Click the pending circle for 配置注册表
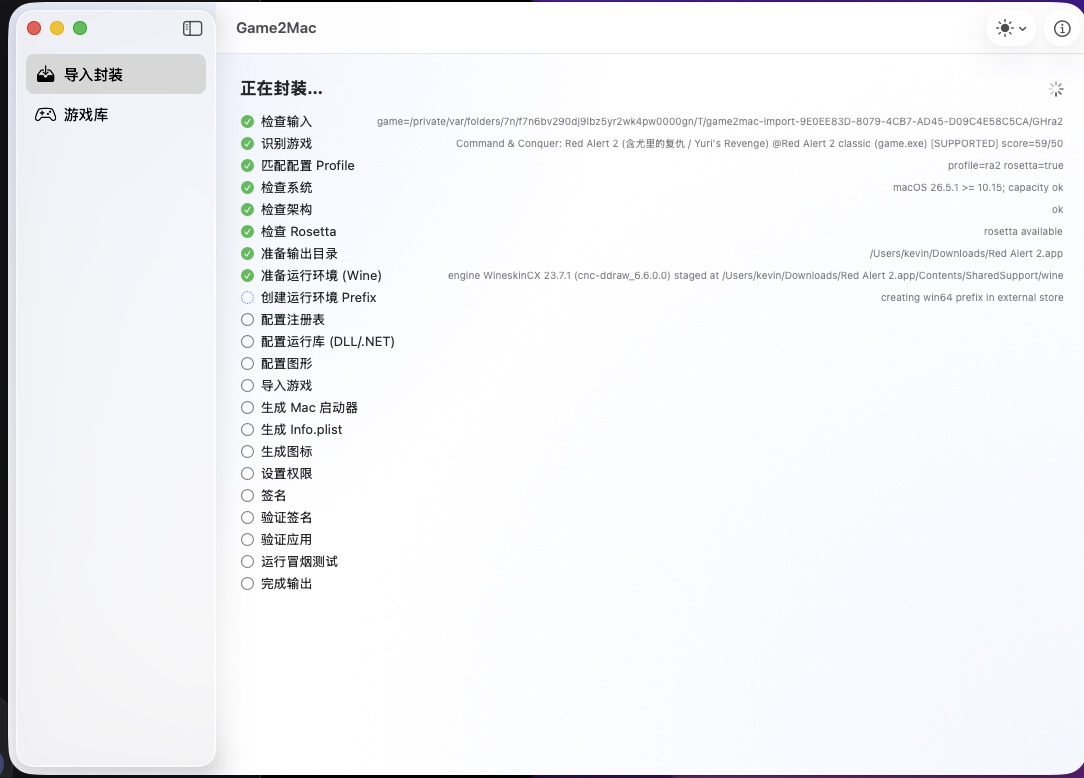 247,319
